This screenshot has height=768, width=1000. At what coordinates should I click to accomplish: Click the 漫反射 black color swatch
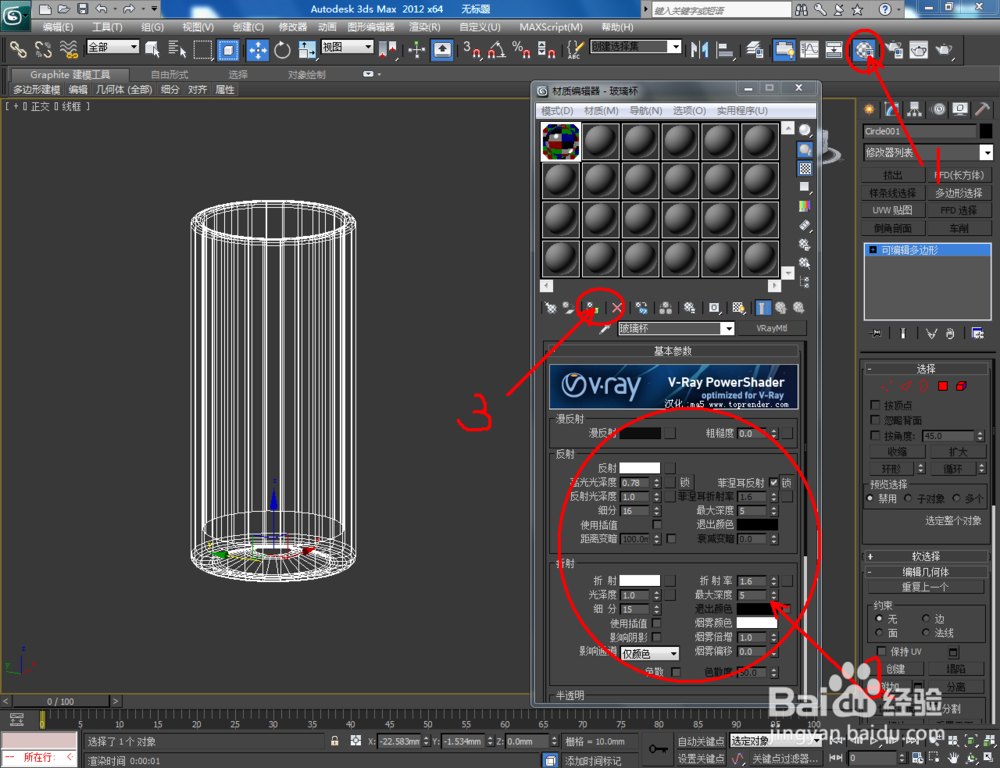(x=640, y=433)
